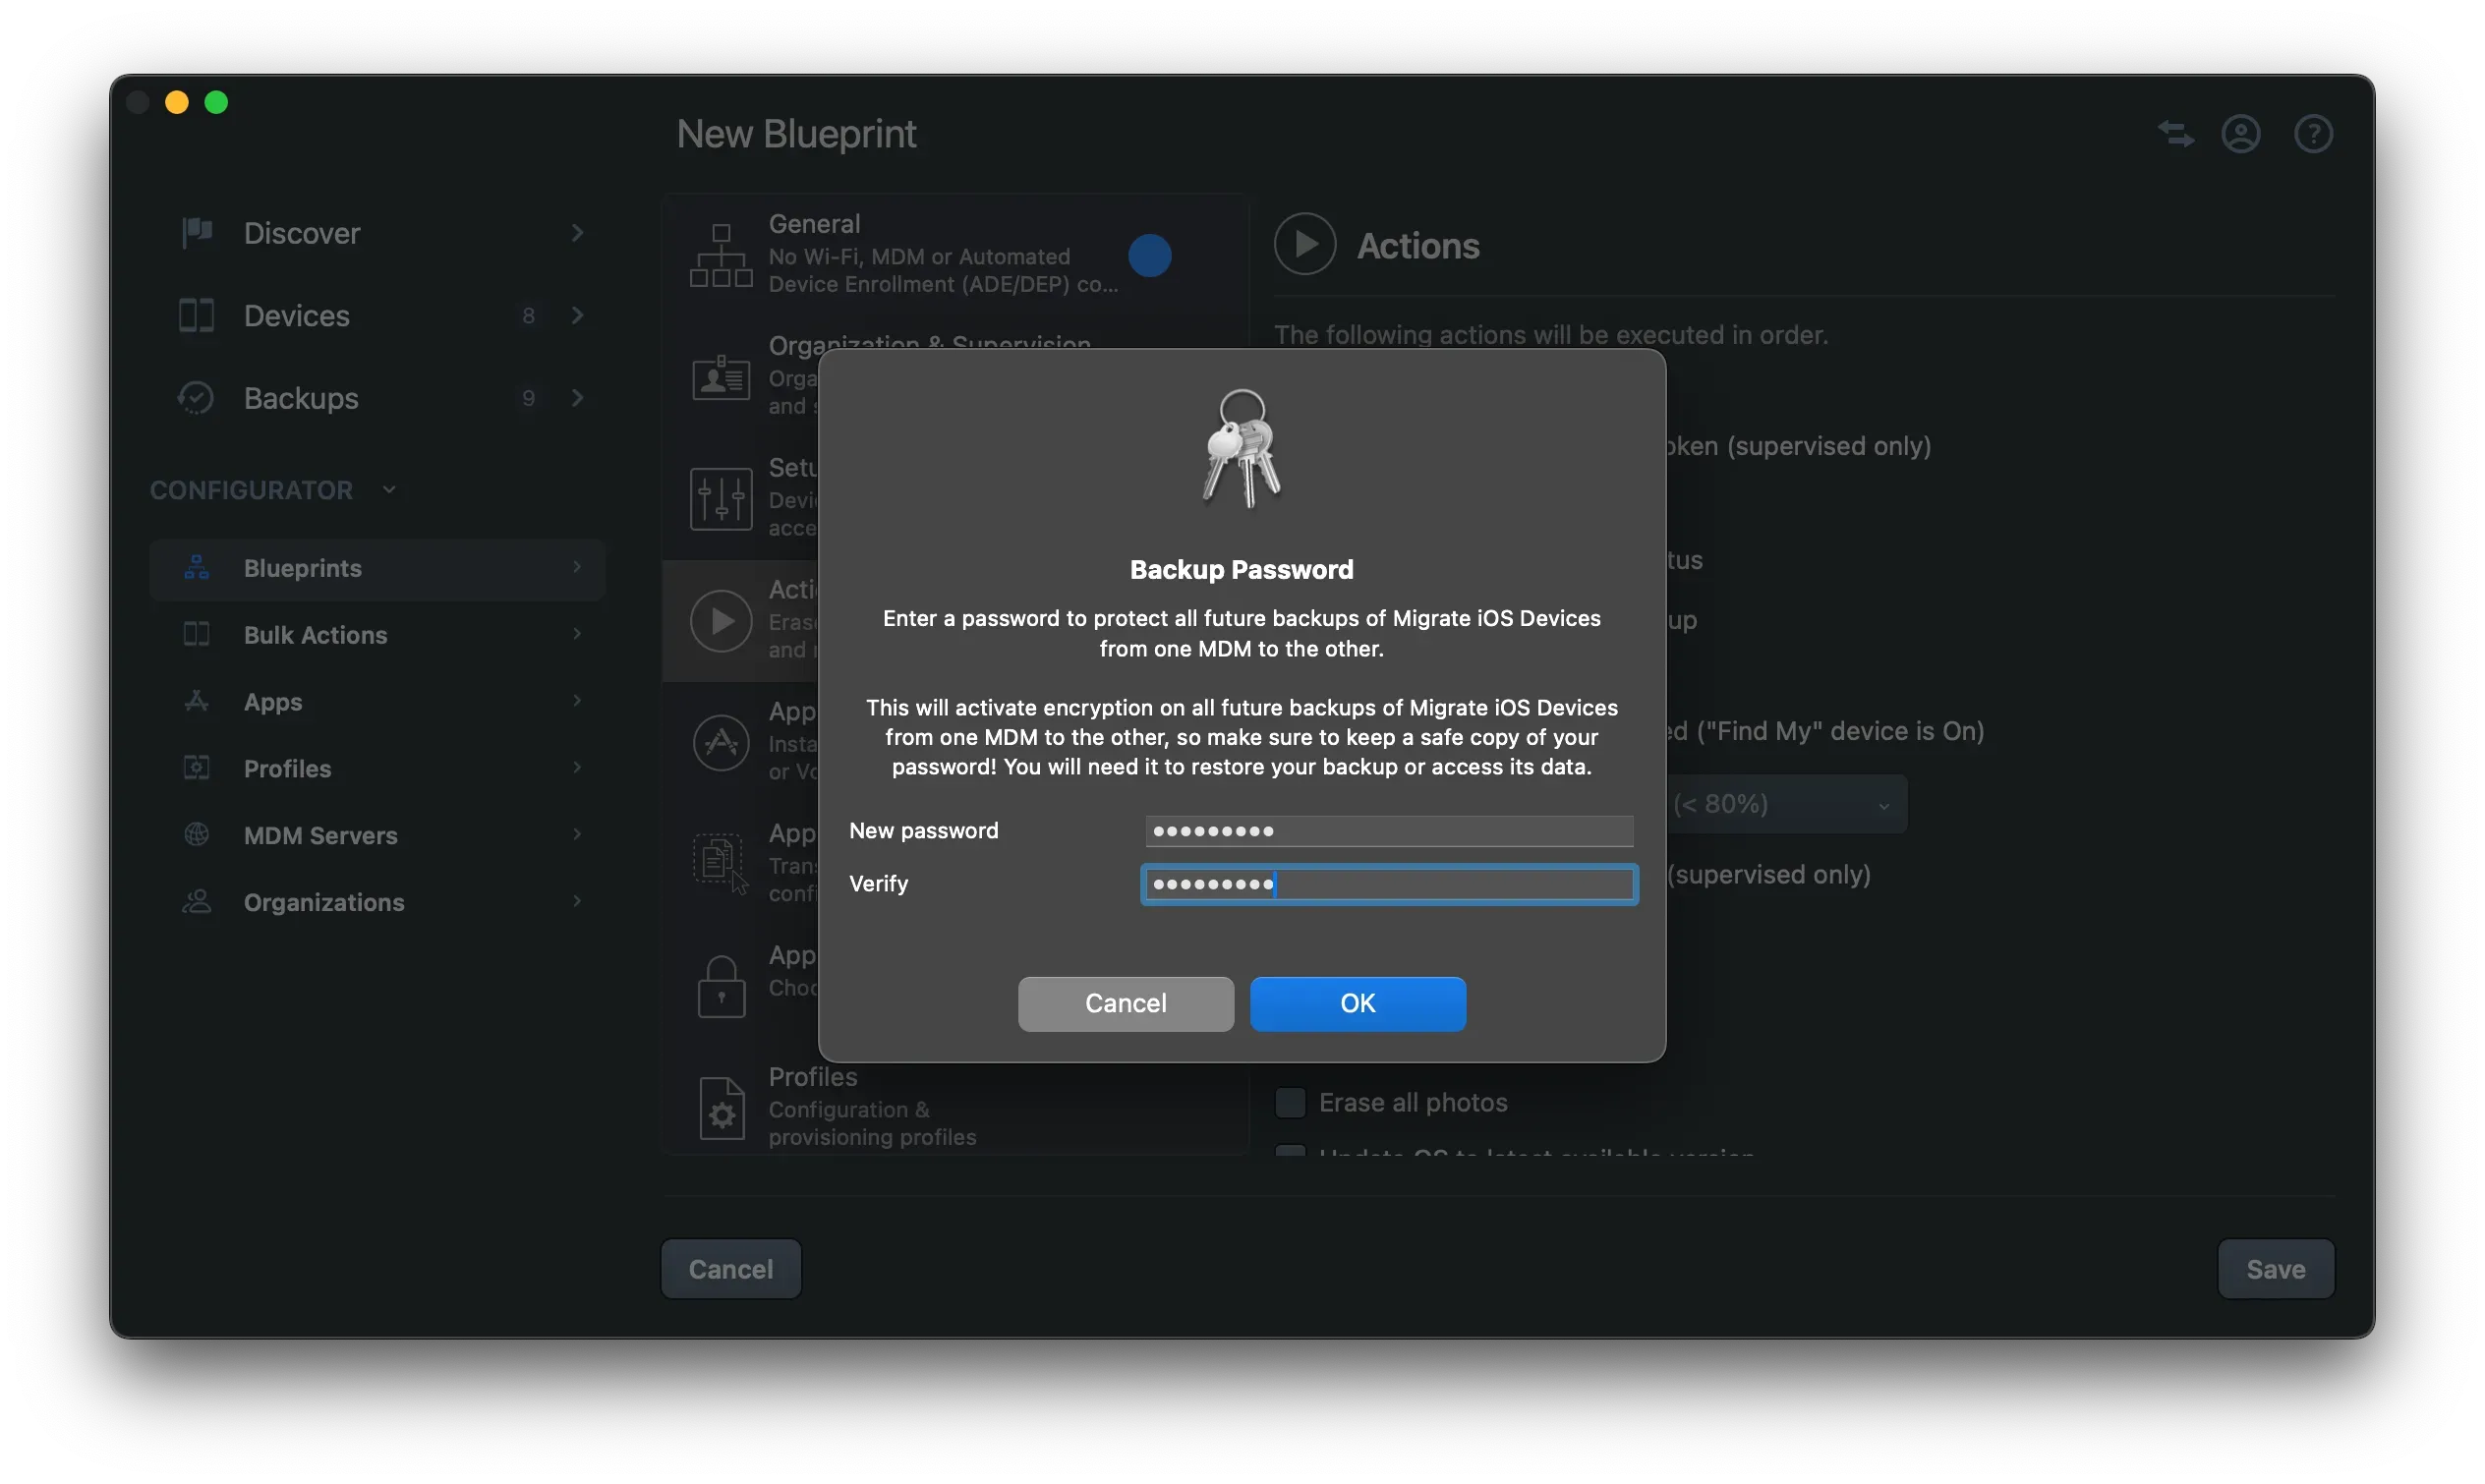Click the Discover flag icon

tap(197, 233)
